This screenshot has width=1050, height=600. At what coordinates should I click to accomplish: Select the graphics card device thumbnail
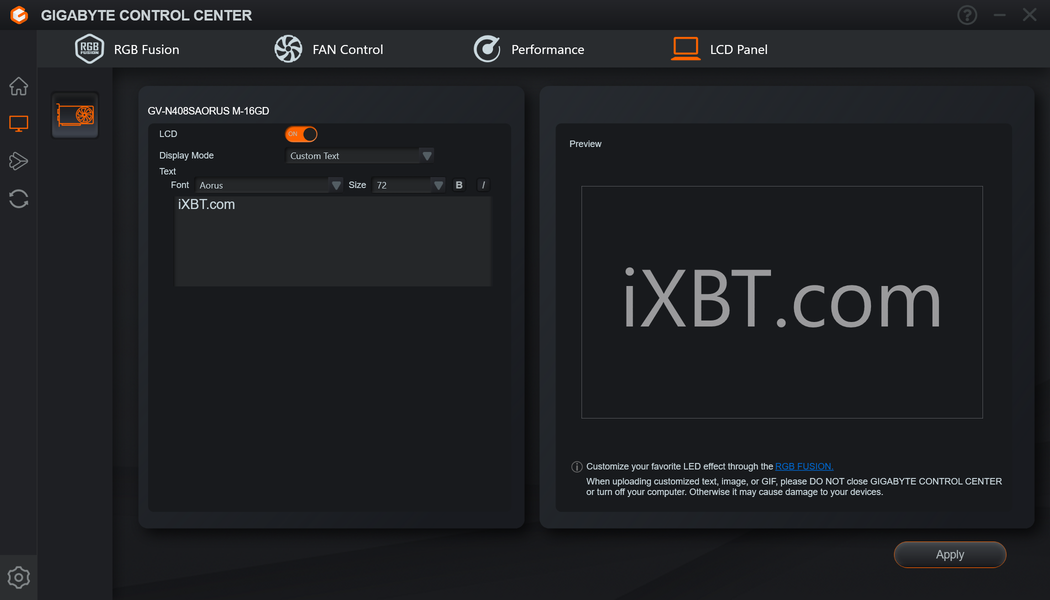75,115
